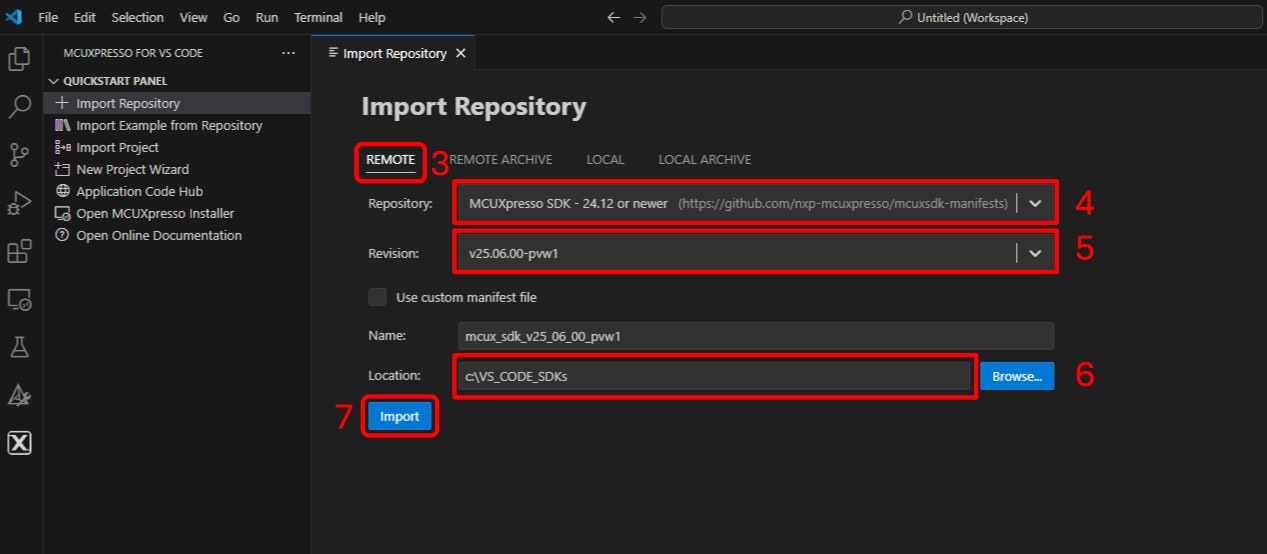Open the Testing flask icon

pos(19,347)
